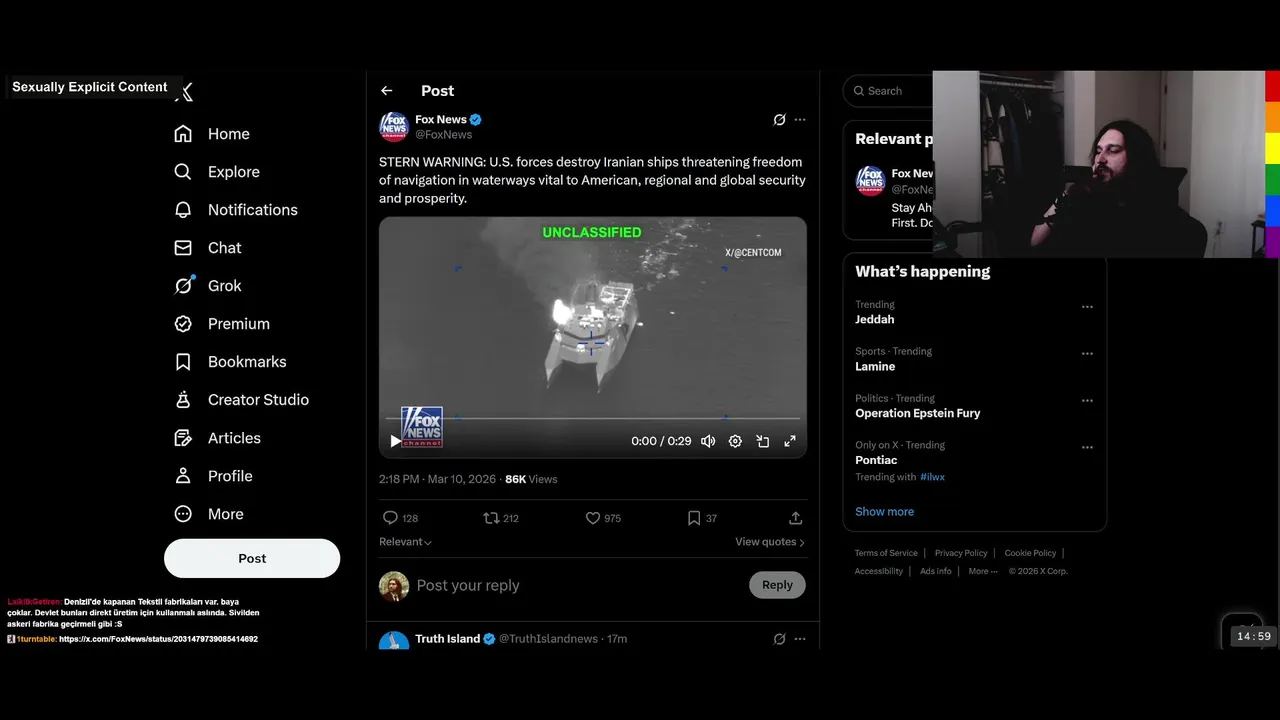Screen dimensions: 1280x720
Task: Click the Grok slash icon
Action: [183, 286]
